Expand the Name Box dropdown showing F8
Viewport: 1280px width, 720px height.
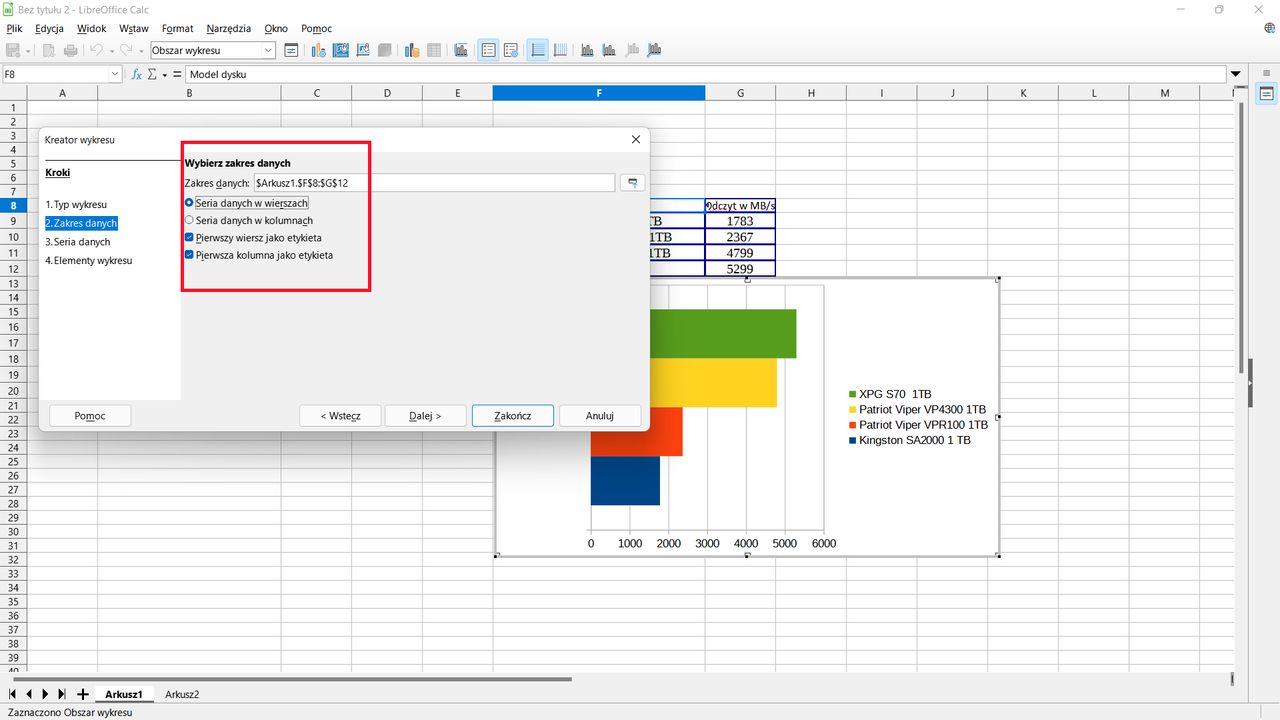click(x=115, y=74)
